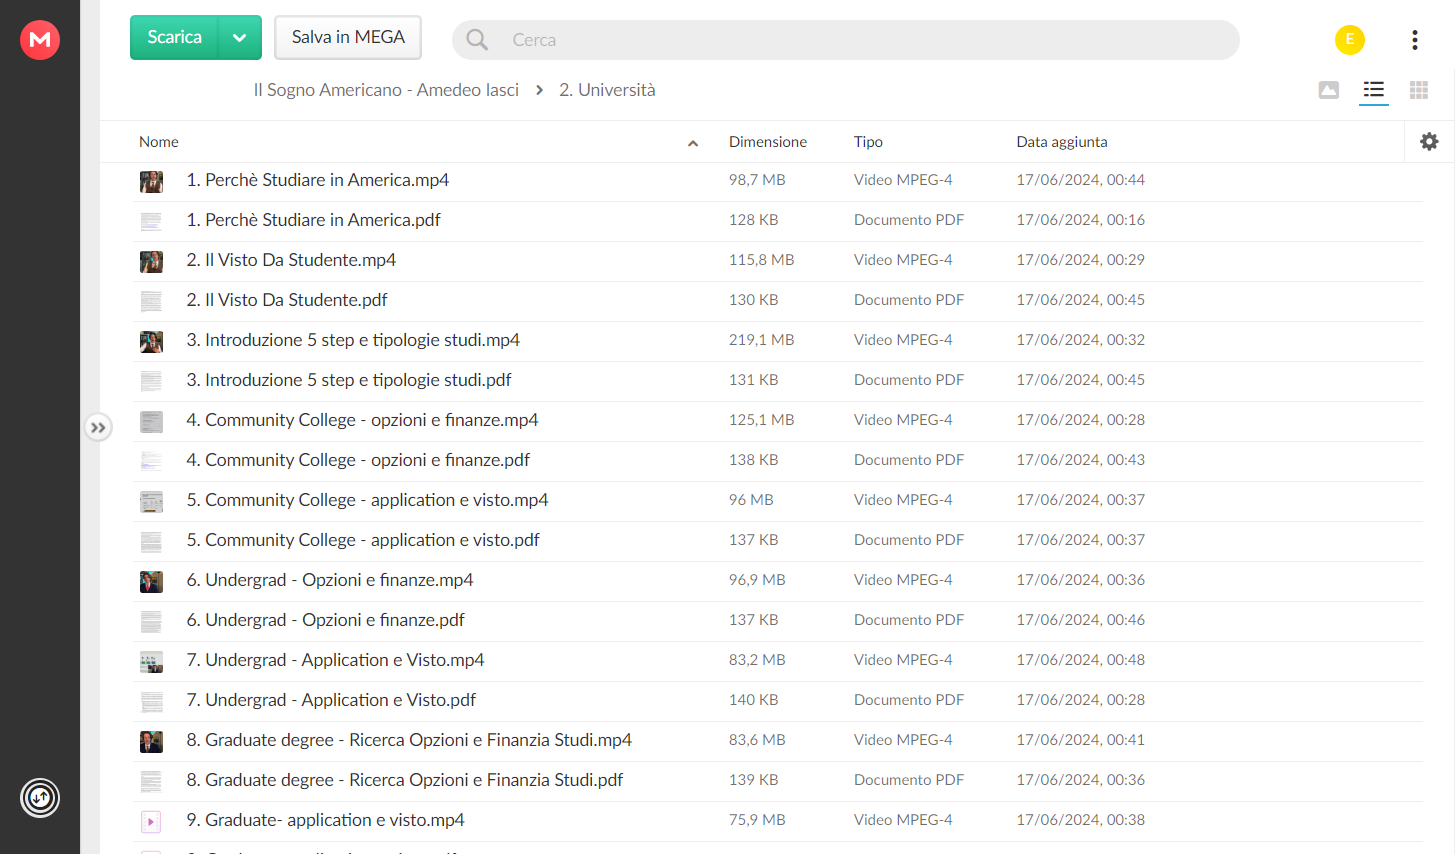Click the transfers icon in the sidebar

(40, 798)
